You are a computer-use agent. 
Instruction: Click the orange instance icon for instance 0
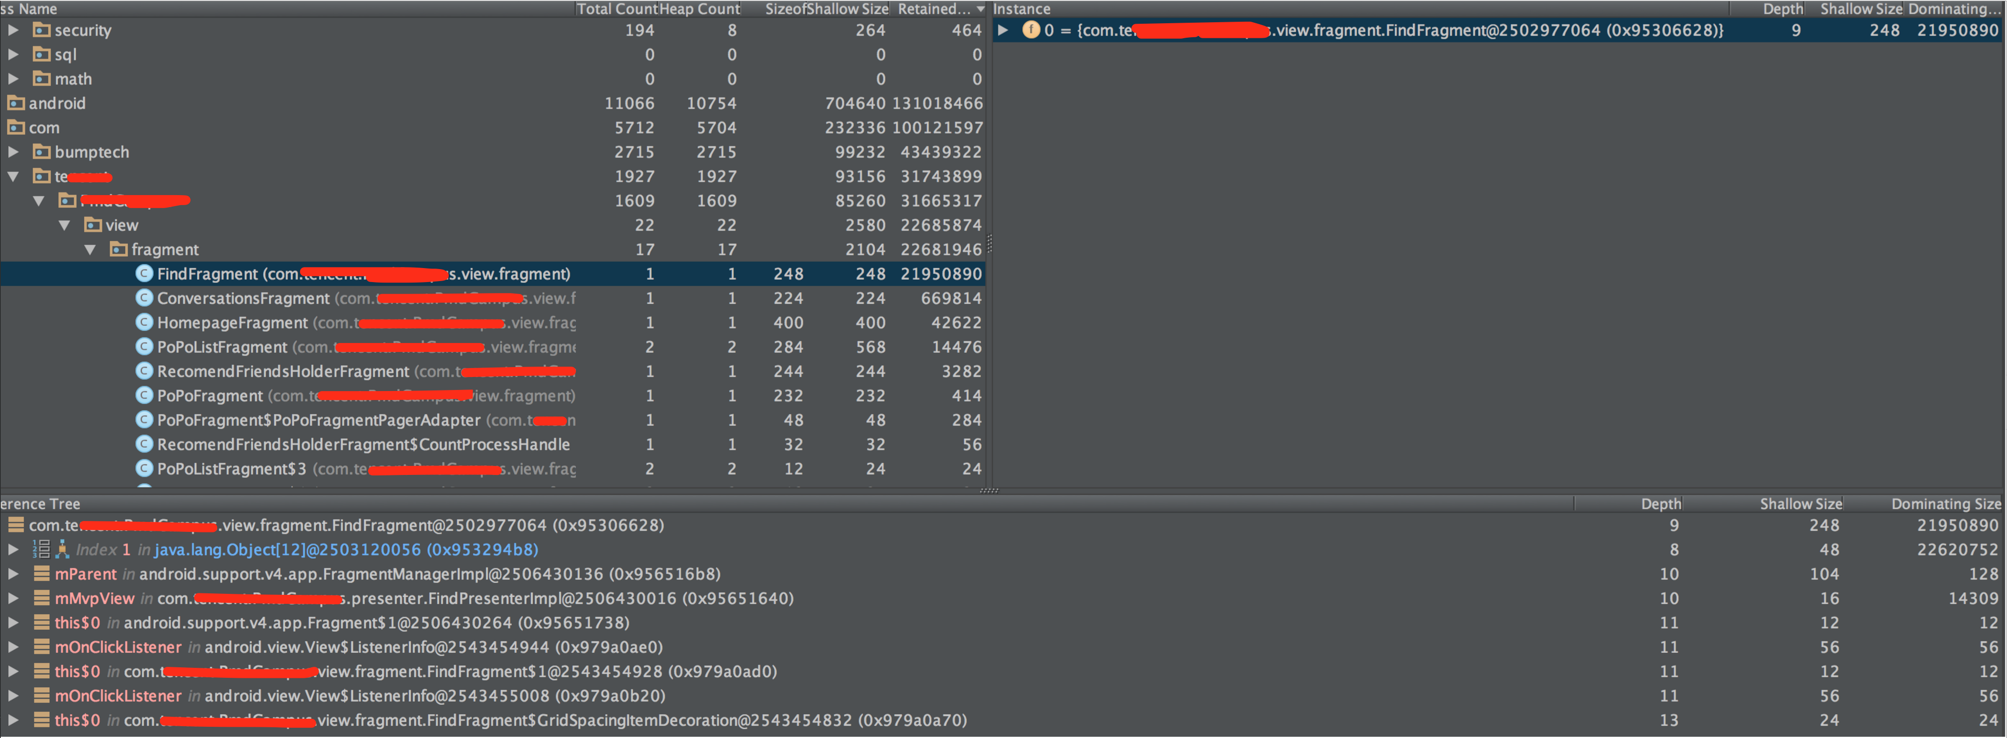(x=1031, y=30)
